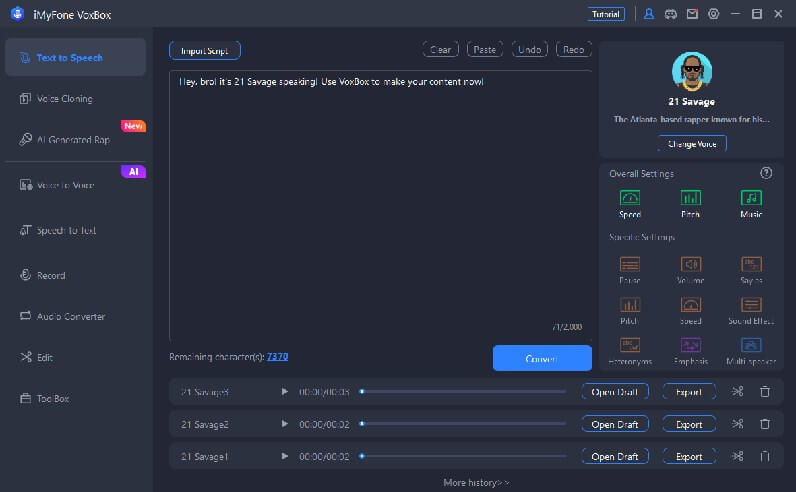Open the settings gear icon
Viewport: 796px width, 492px height.
point(713,14)
